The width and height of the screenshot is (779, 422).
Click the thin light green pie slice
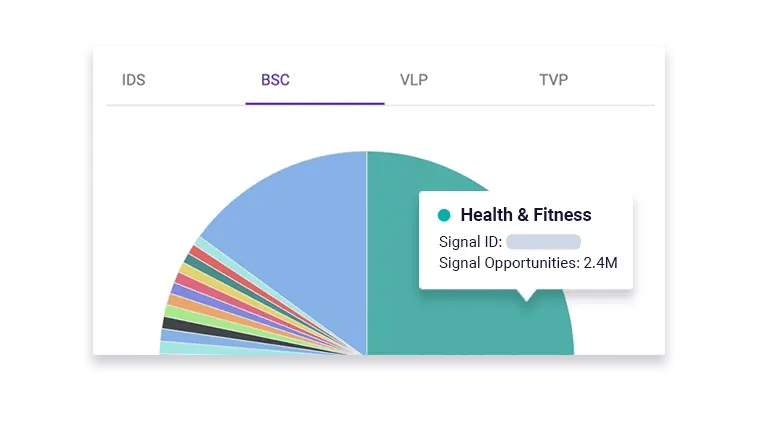coord(173,312)
